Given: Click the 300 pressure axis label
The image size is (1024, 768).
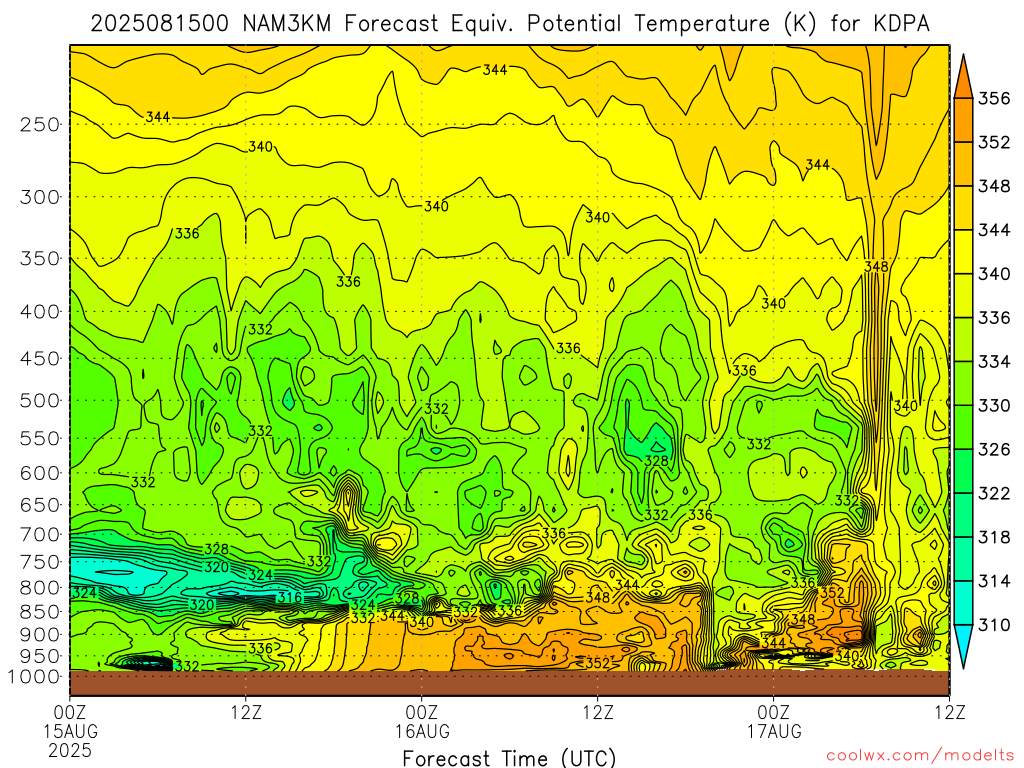Looking at the screenshot, I should [40, 197].
